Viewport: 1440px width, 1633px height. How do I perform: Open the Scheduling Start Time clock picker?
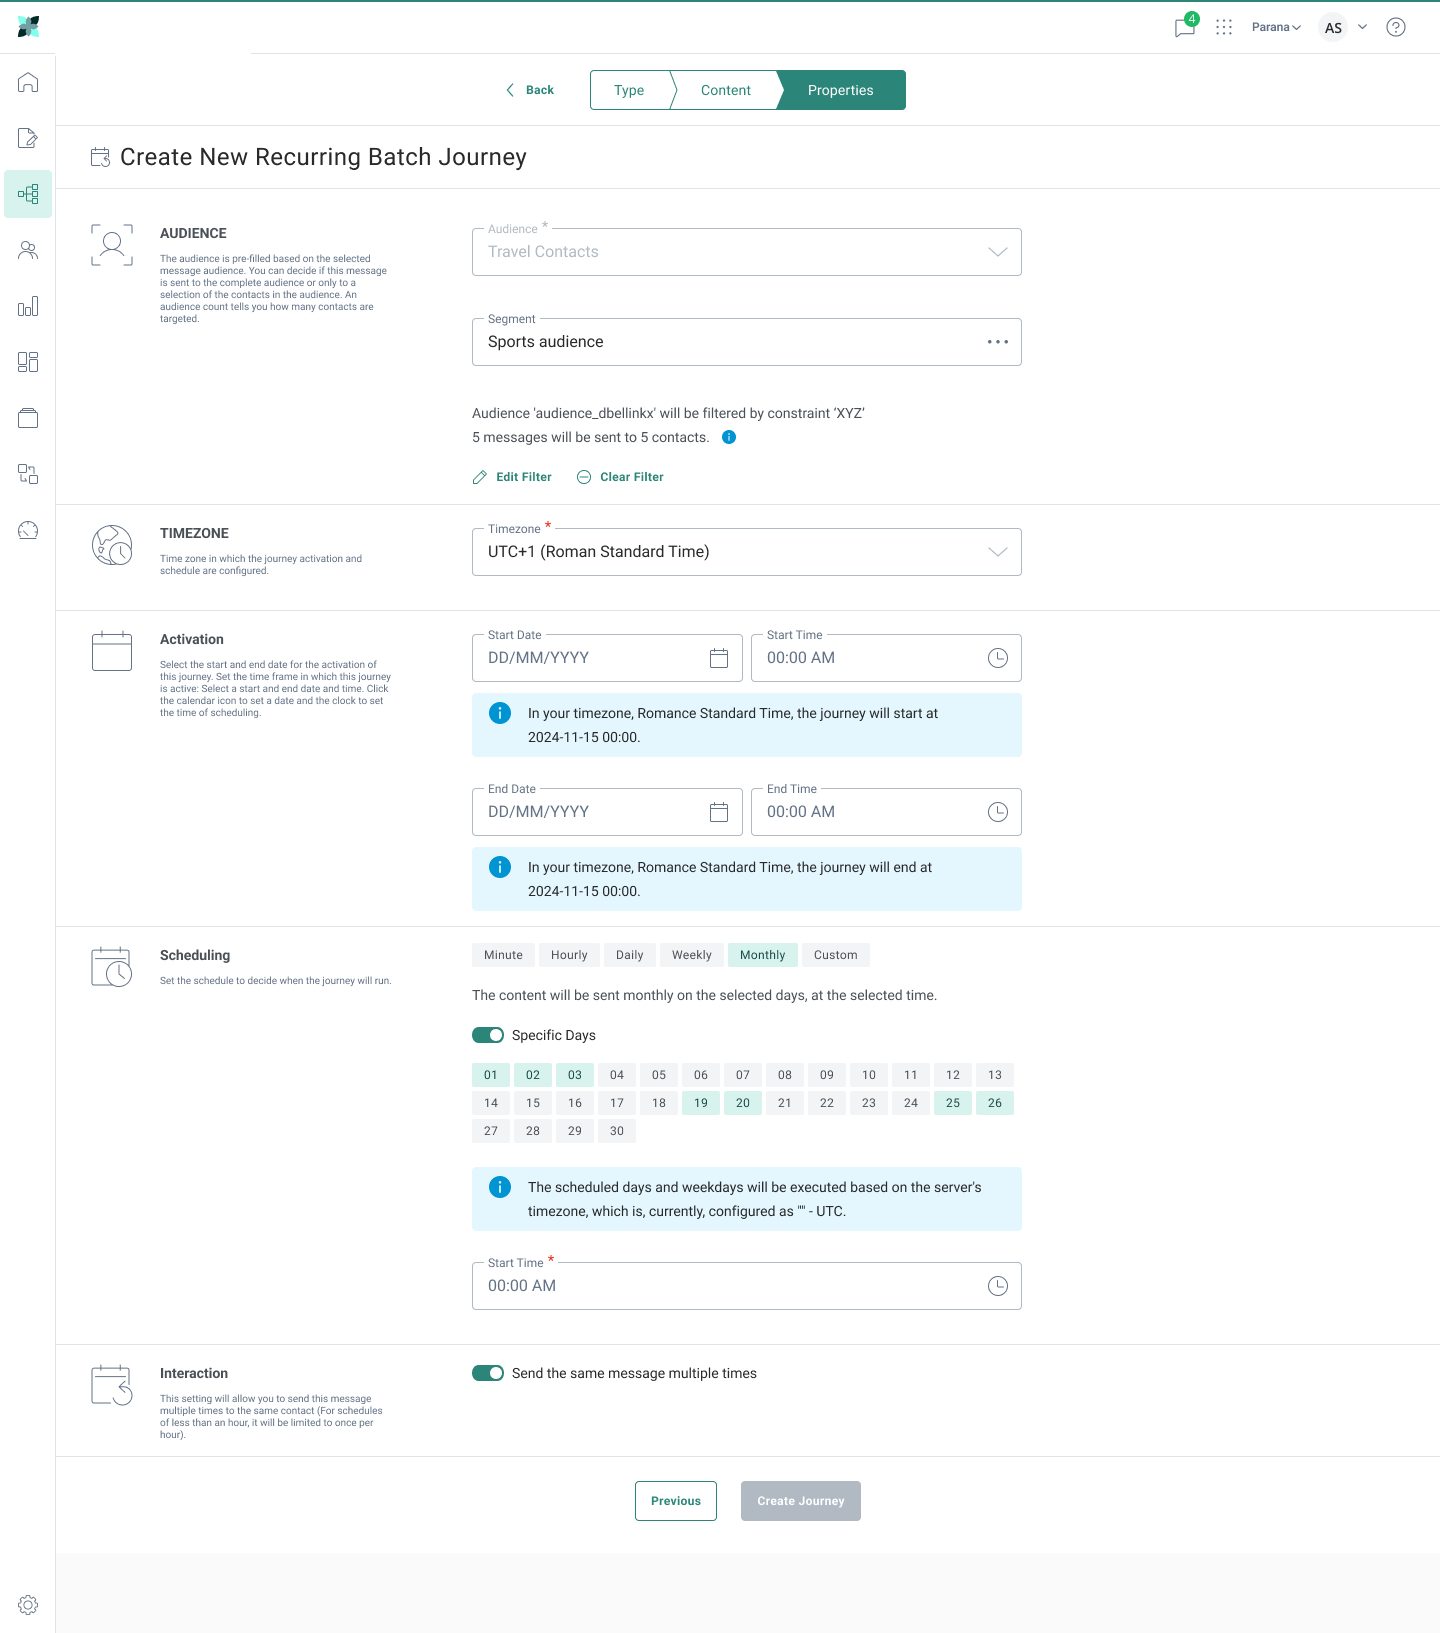(x=998, y=1286)
